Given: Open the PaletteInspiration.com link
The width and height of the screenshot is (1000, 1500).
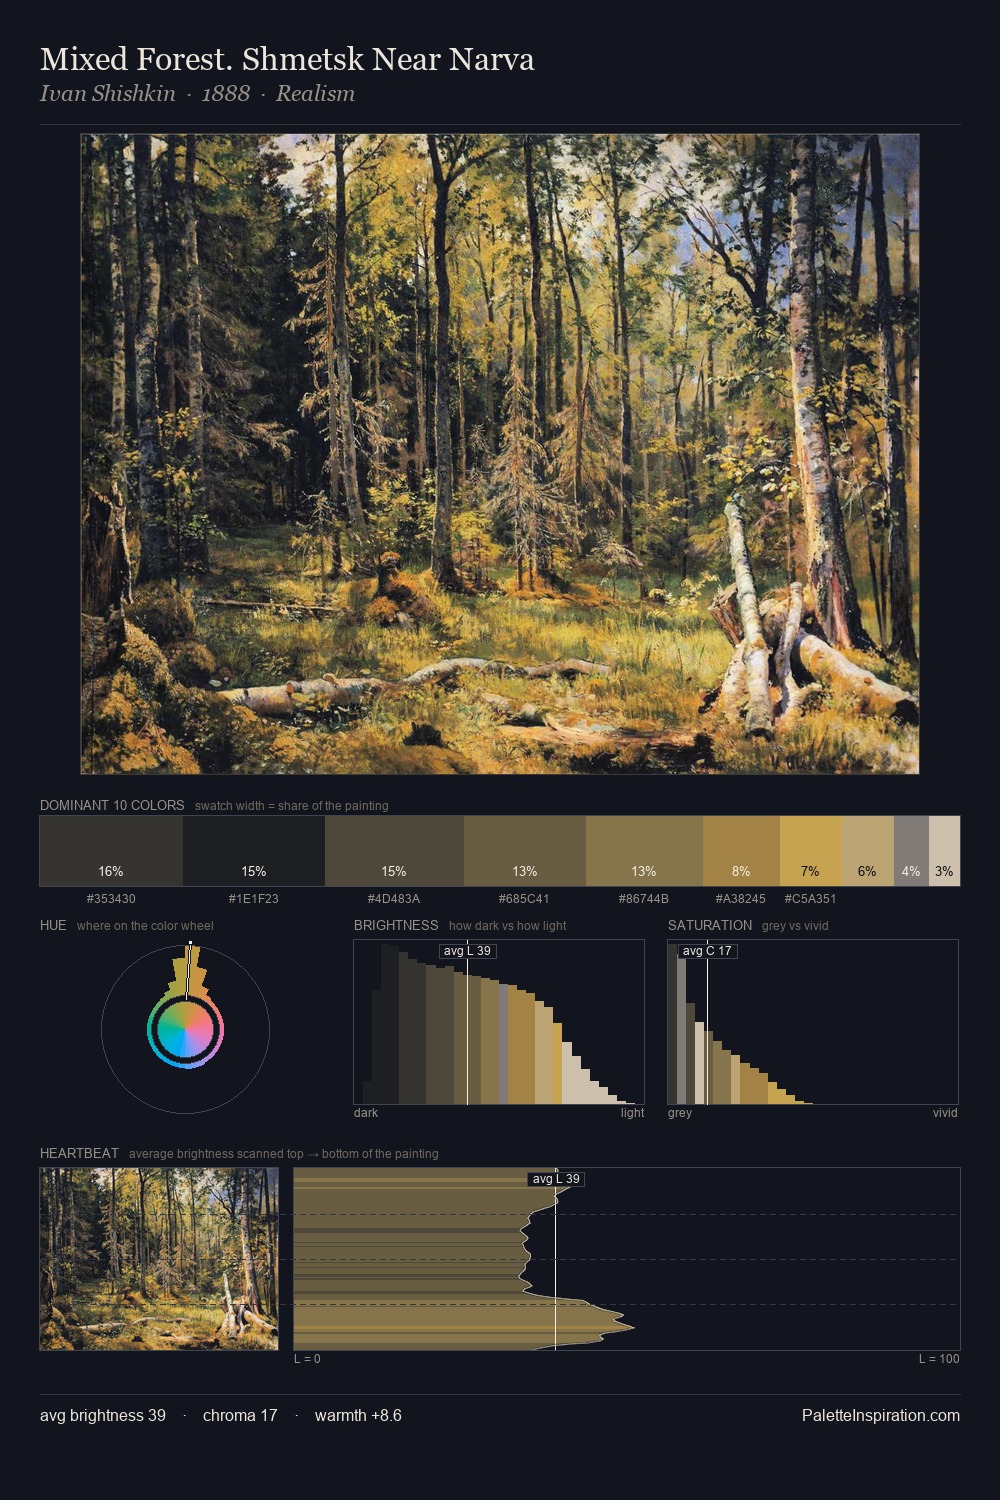Looking at the screenshot, I should (881, 1416).
